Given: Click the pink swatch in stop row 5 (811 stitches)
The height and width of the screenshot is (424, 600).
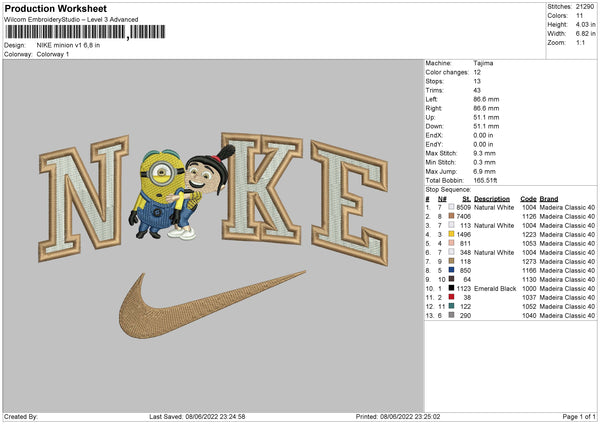Looking at the screenshot, I should pos(452,243).
